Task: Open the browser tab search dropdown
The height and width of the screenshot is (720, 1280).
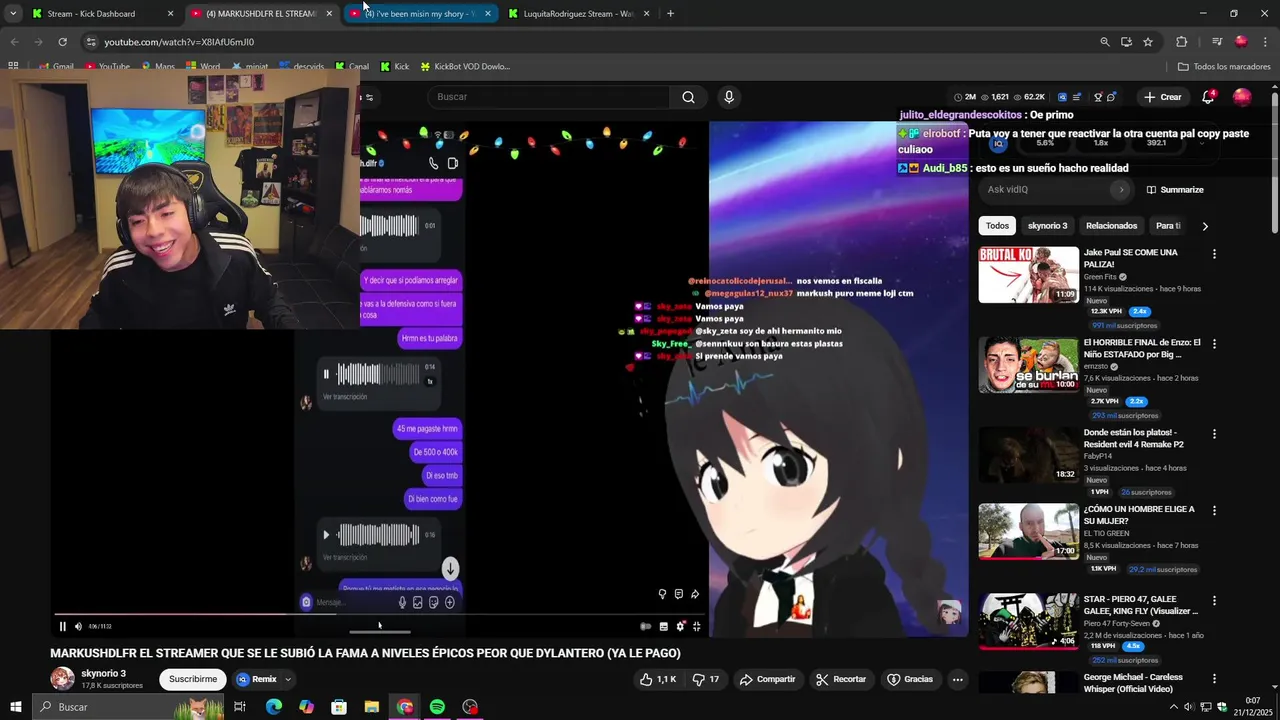Action: tap(12, 14)
